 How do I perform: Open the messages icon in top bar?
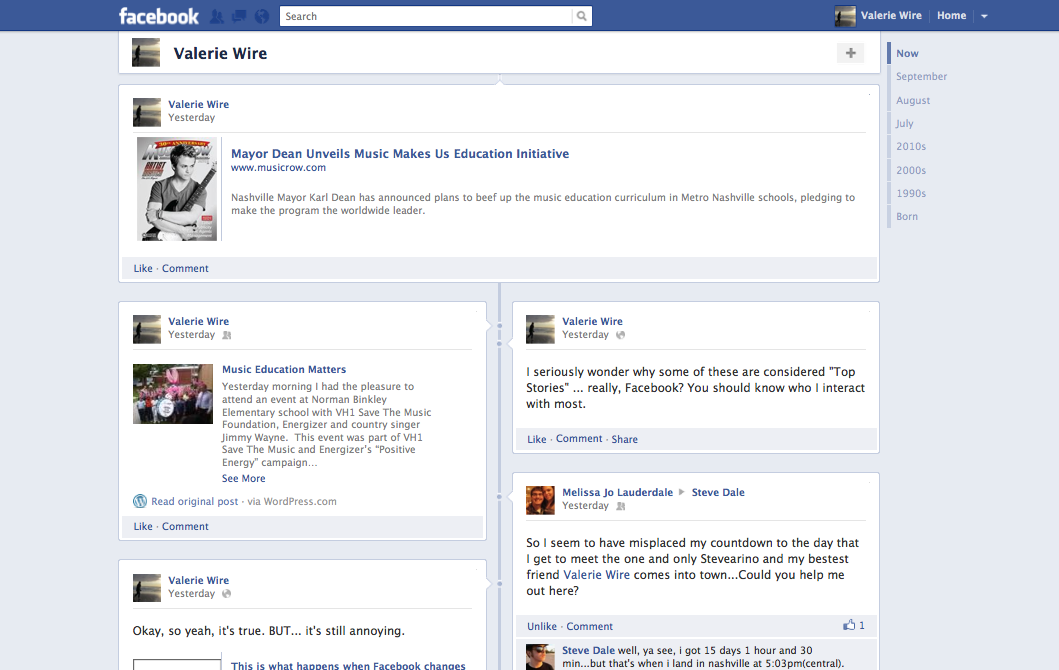[x=239, y=16]
